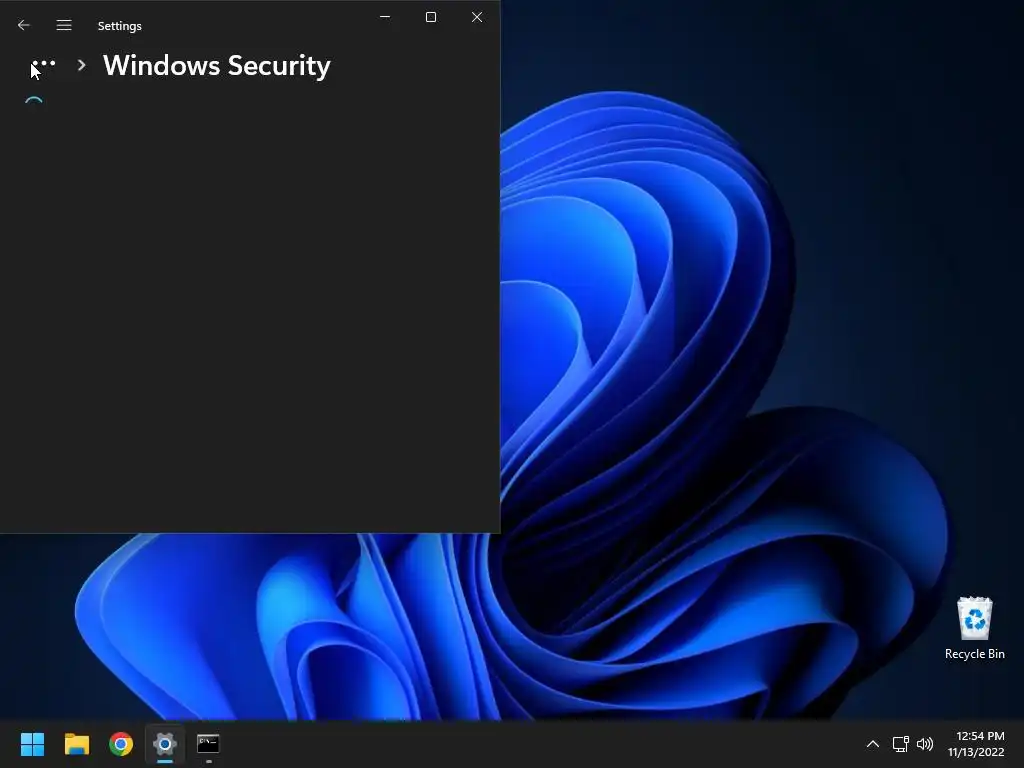This screenshot has width=1024, height=768.
Task: Select the Recycle Bin desktop icon
Action: pyautogui.click(x=974, y=628)
